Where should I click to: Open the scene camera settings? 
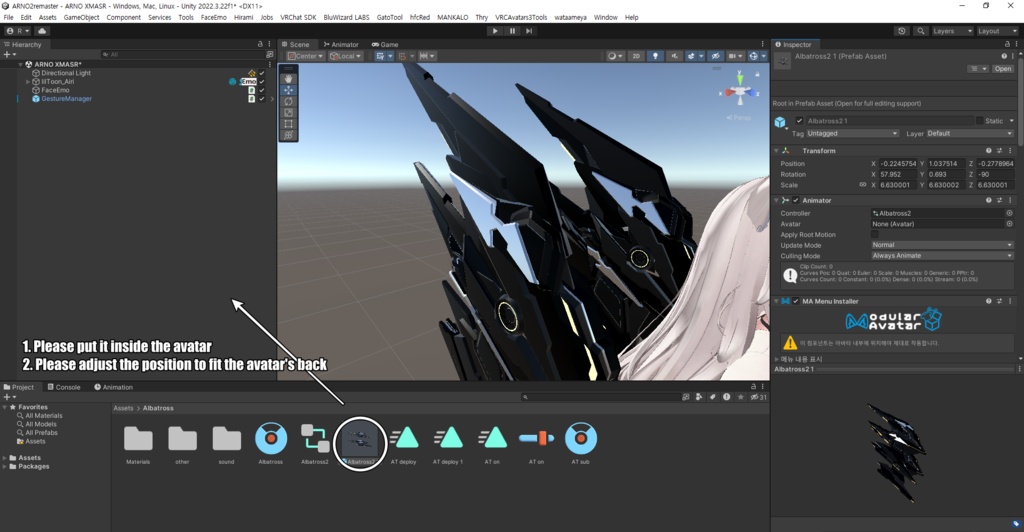(735, 56)
